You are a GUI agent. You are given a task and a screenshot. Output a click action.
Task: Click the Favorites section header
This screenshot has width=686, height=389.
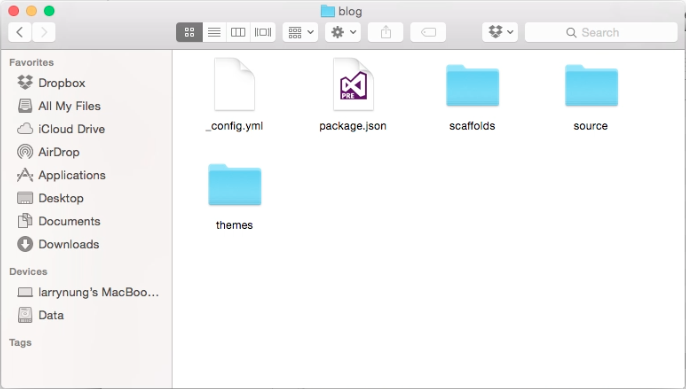click(32, 63)
